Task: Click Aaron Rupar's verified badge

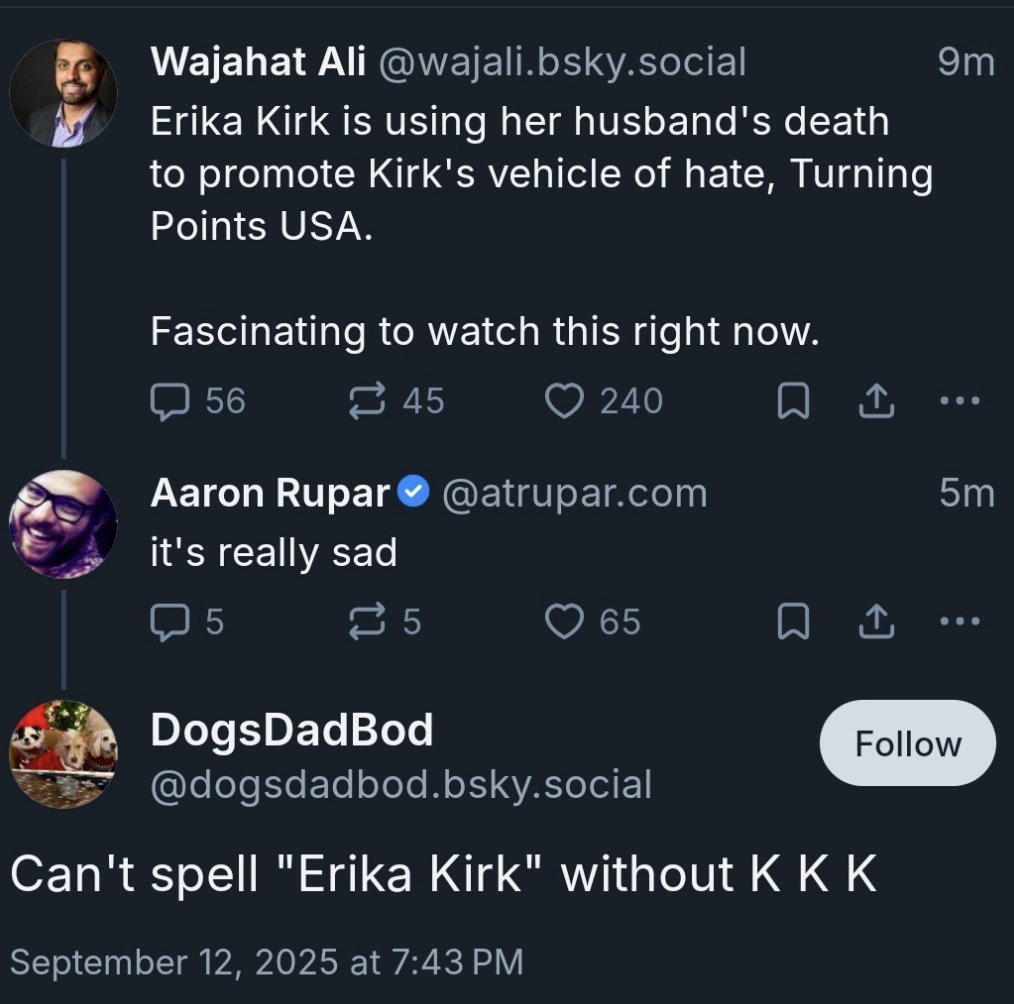Action: pyautogui.click(x=414, y=492)
